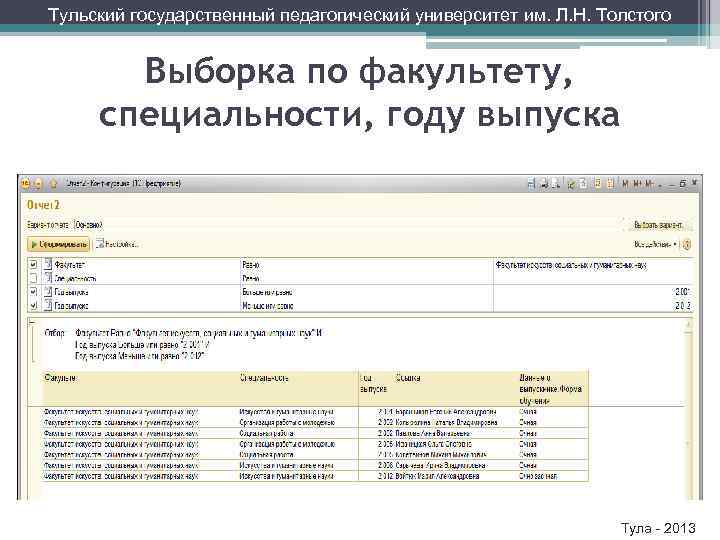
Task: Click the document icon in the Факультет filter row
Action: click(x=48, y=264)
